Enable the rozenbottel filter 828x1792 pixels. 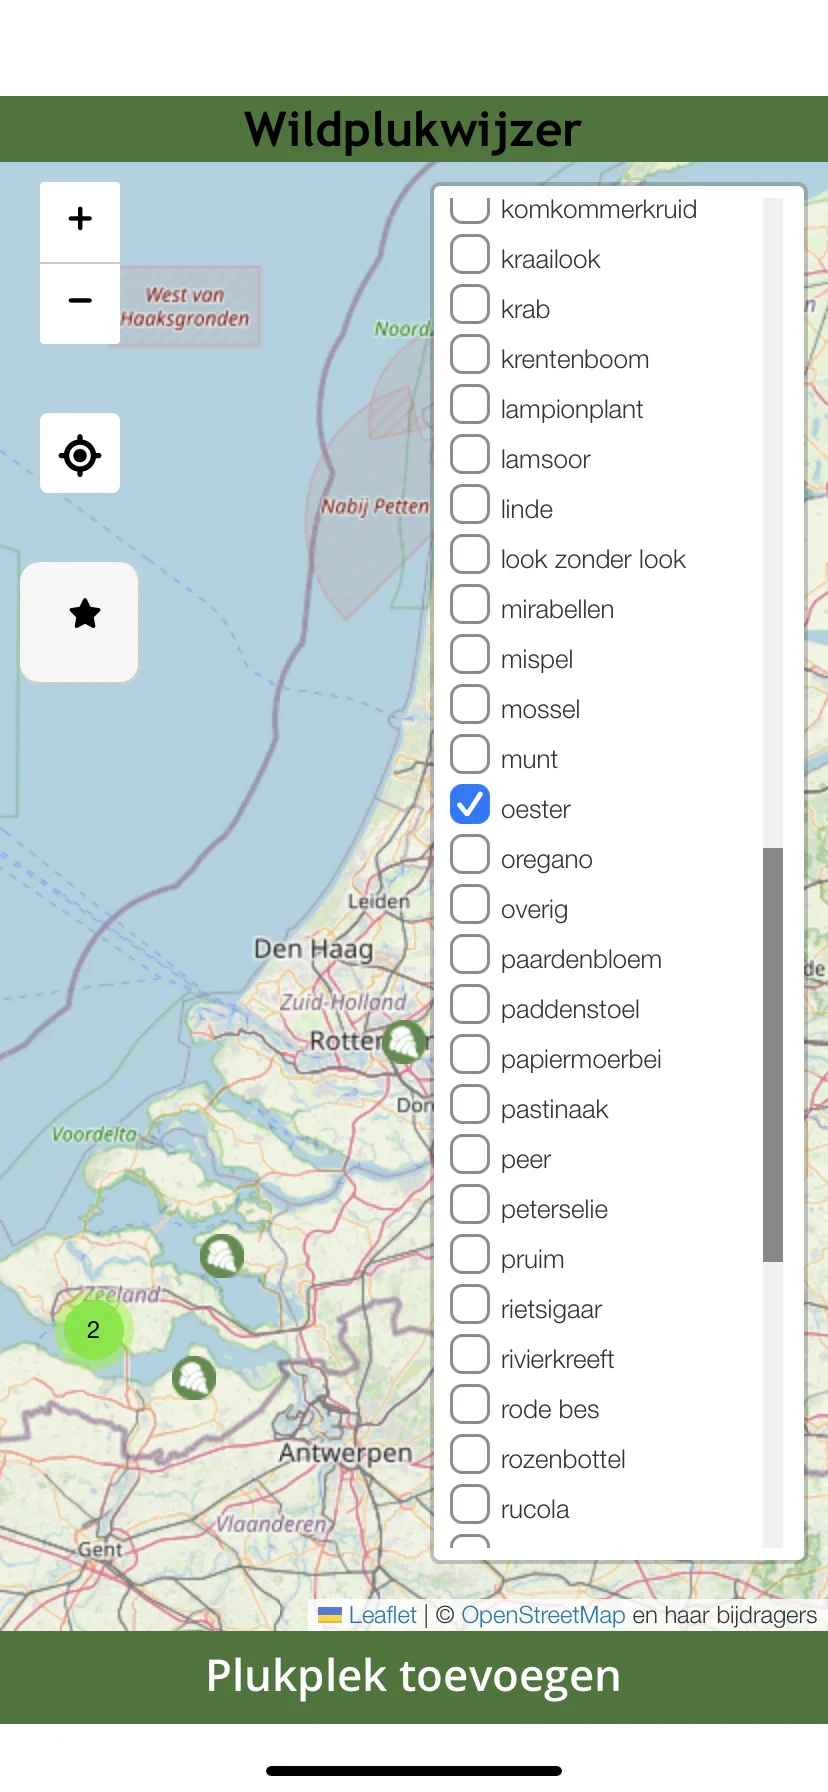click(470, 1454)
